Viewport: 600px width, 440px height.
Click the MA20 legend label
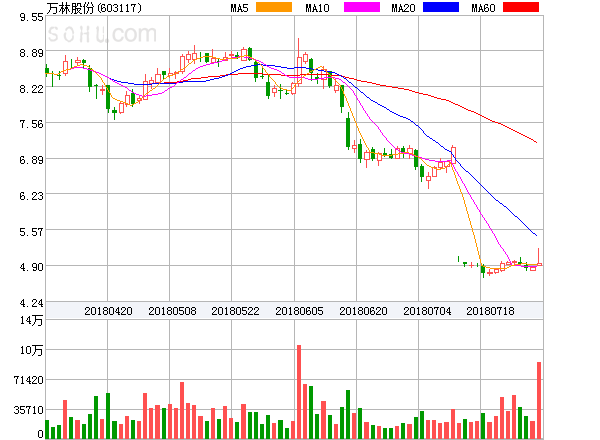pyautogui.click(x=403, y=8)
